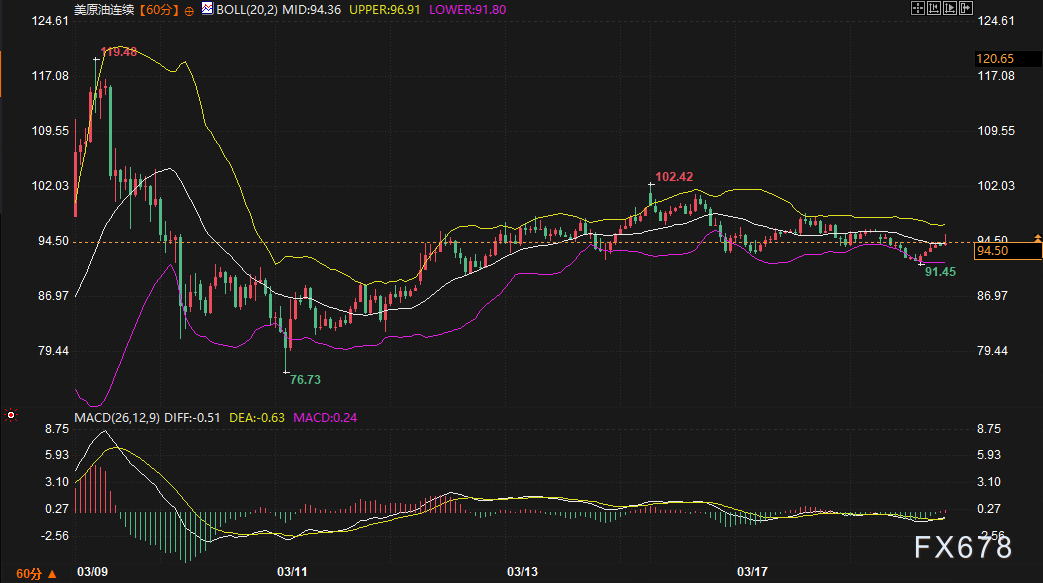Click the jump-to-start chart range icon
This screenshot has width=1043, height=583.
[x=934, y=8]
